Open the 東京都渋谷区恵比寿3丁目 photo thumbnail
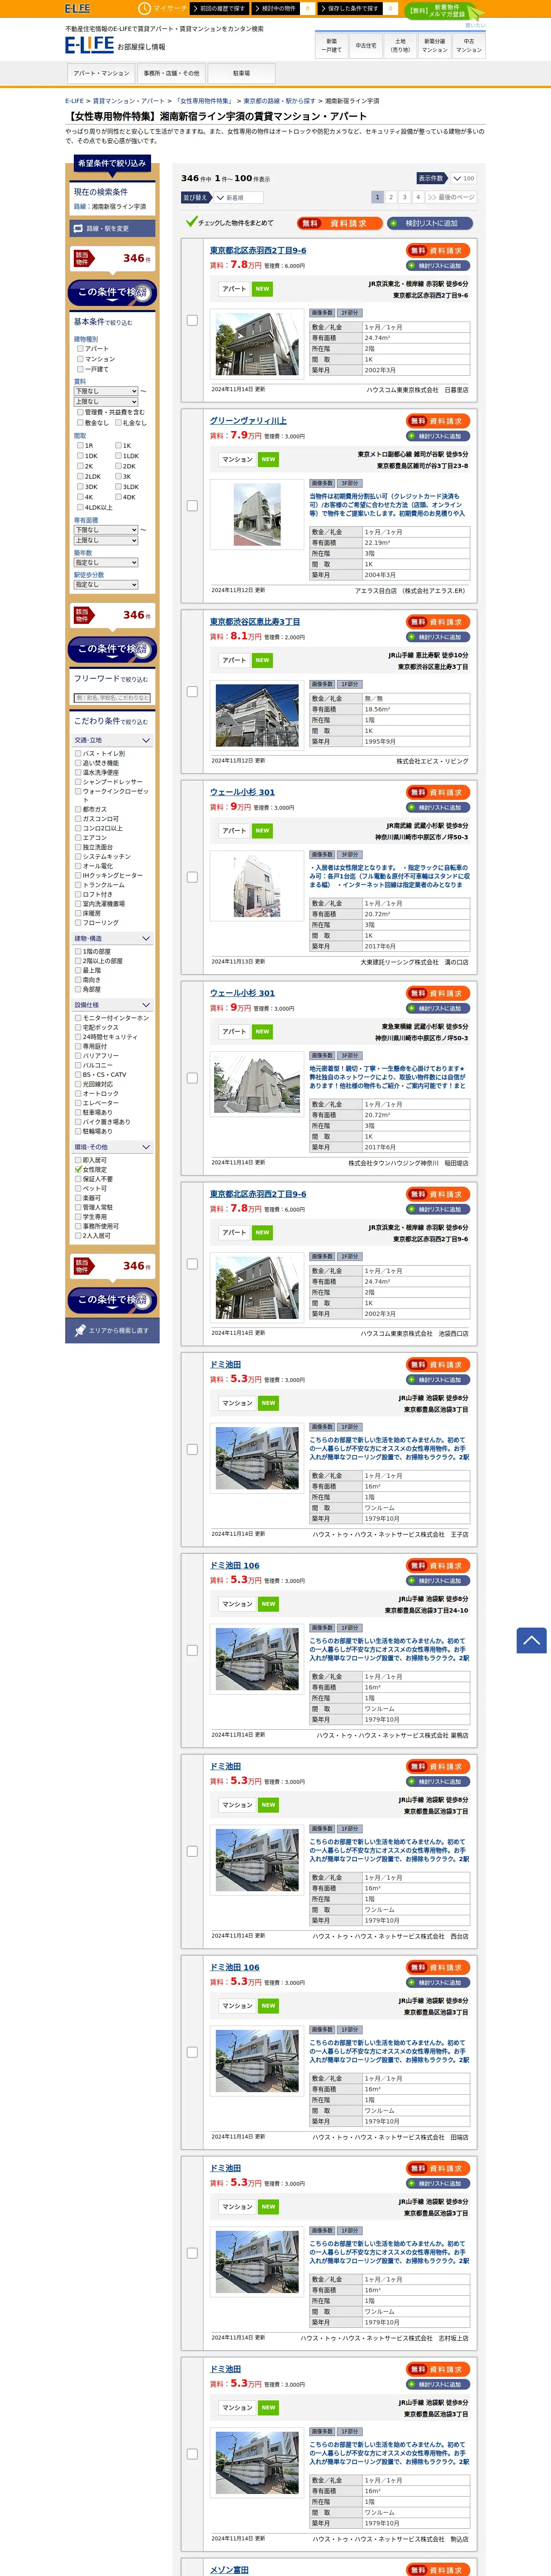 [x=257, y=715]
